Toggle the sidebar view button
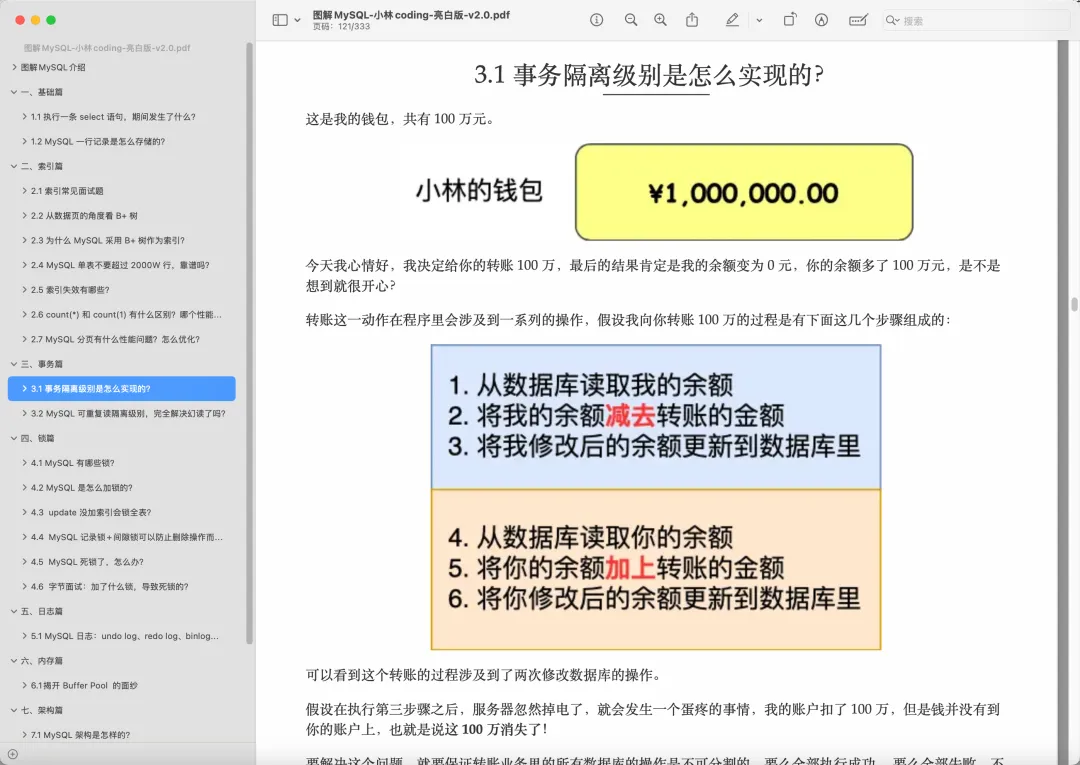The height and width of the screenshot is (765, 1080). click(280, 20)
